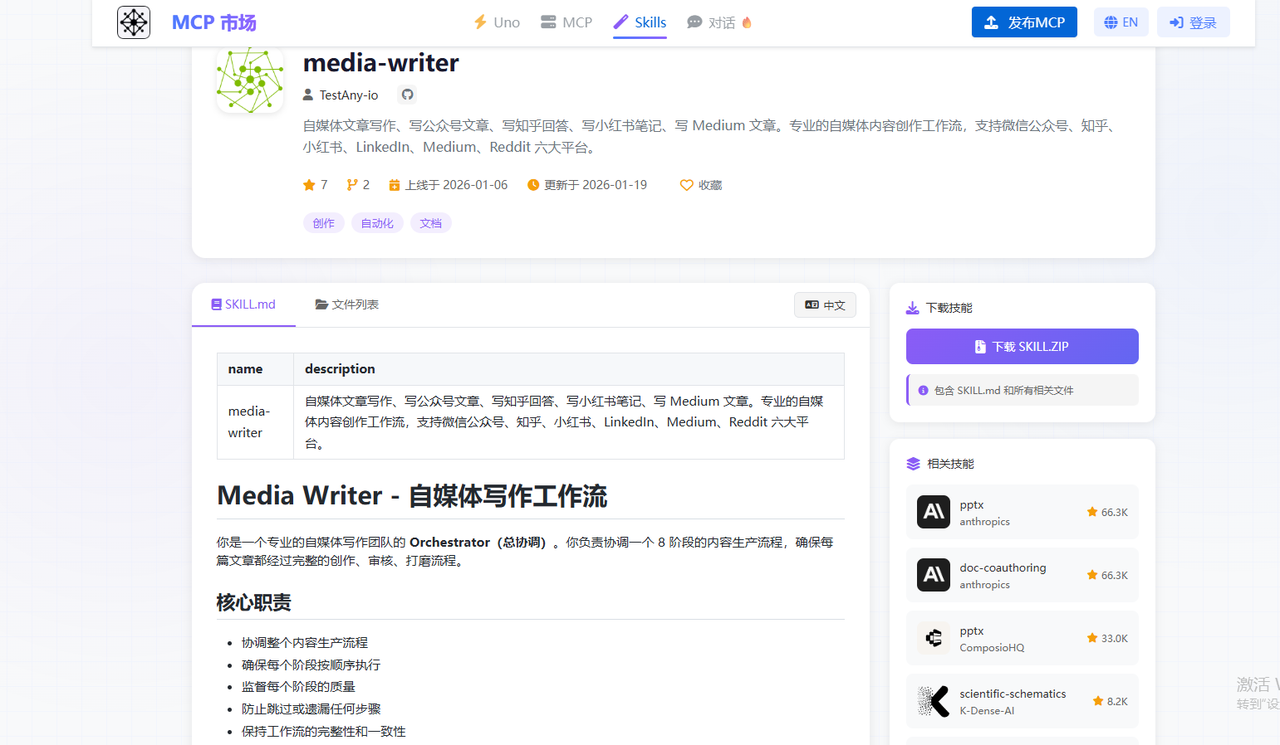Screen dimensions: 1280x745
Task: Click the 66.3K star rating on doc-coauthoring
Action: (1107, 575)
